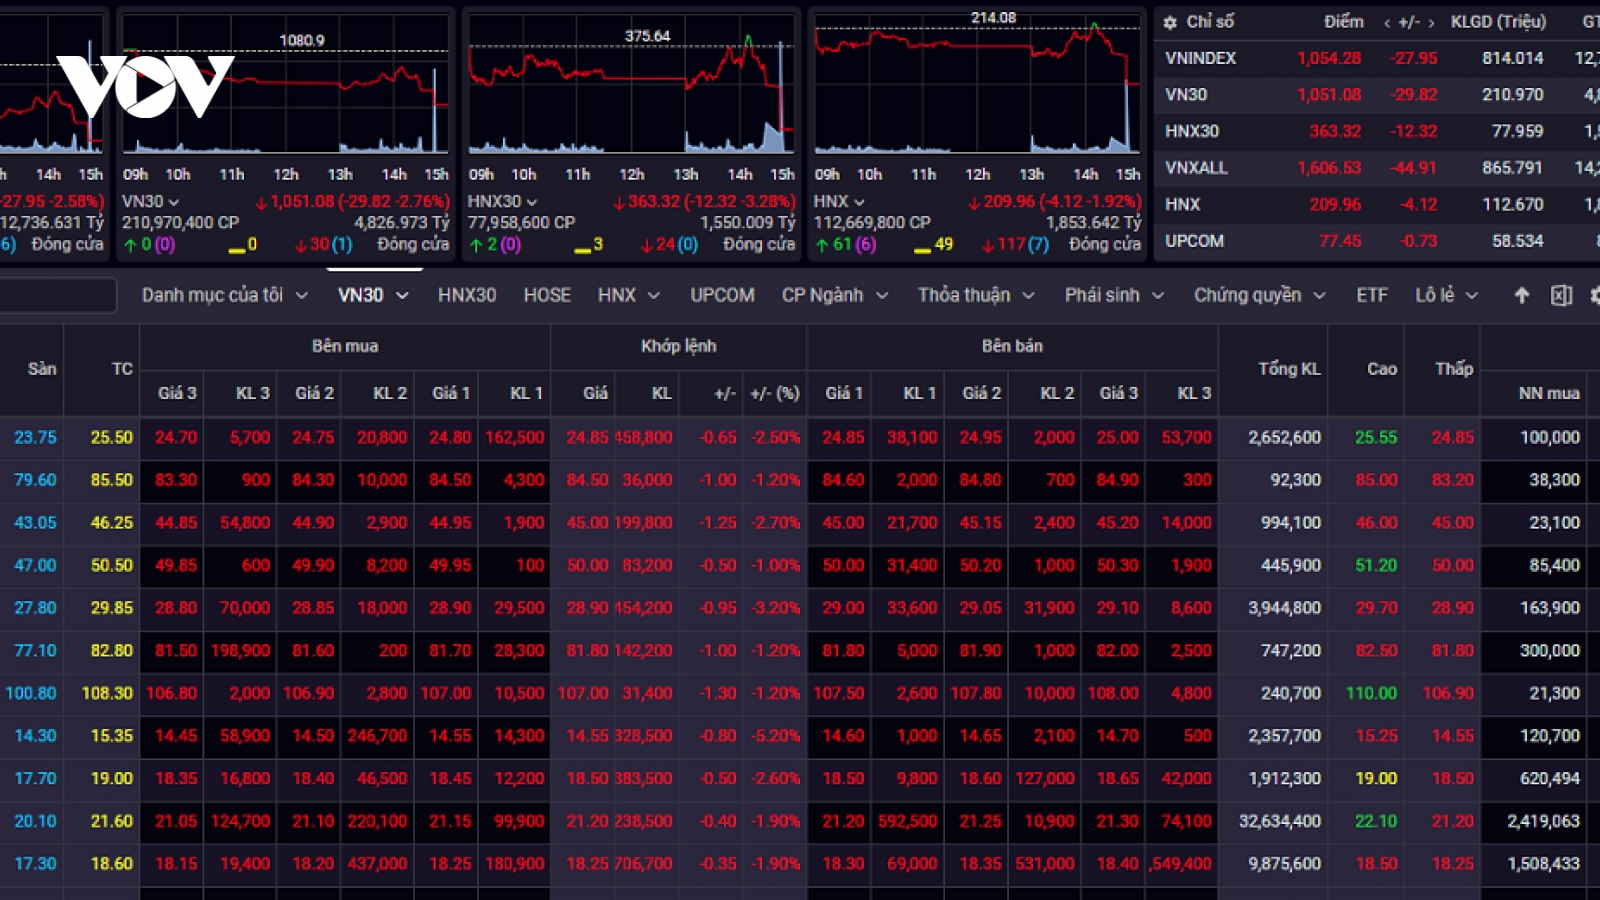Select the VNINDEX row in the index table
The image size is (1600, 900).
tap(1380, 58)
